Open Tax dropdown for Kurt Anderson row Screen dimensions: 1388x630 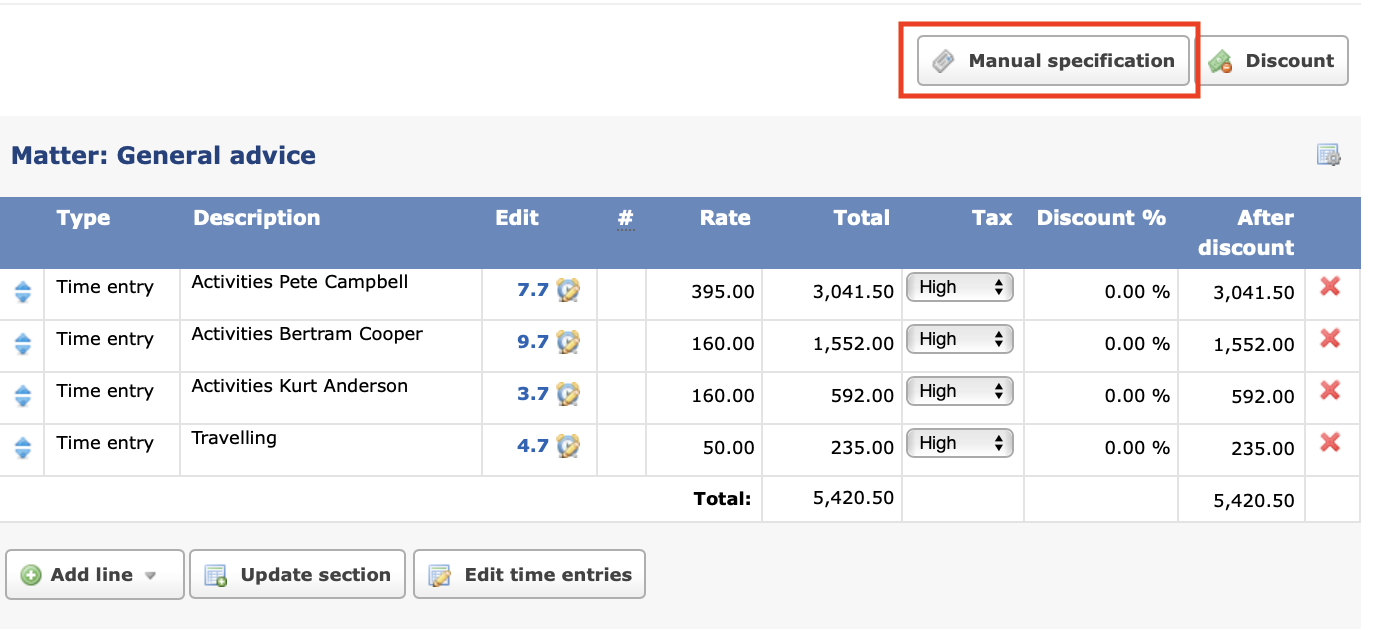click(x=960, y=391)
